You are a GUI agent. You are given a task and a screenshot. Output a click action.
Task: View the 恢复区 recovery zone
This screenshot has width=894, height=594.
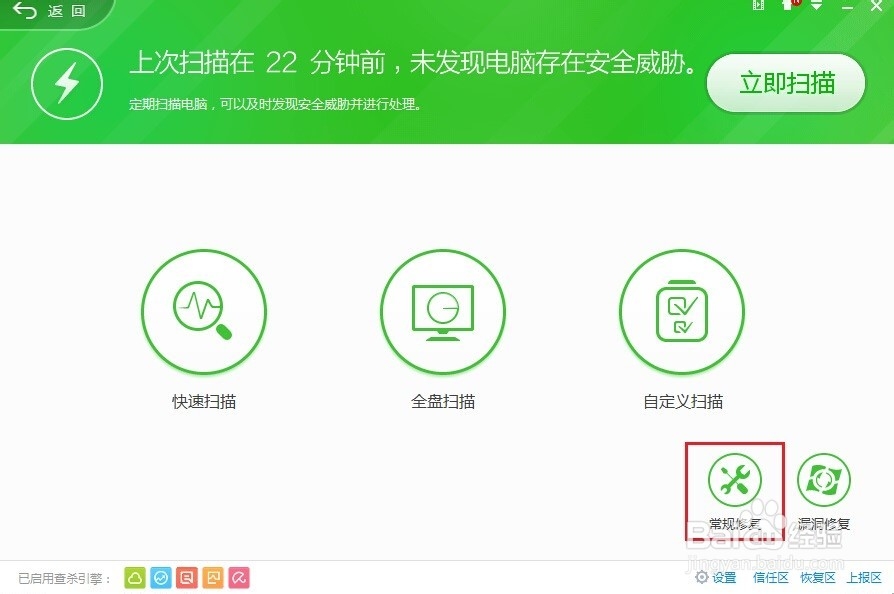(818, 578)
